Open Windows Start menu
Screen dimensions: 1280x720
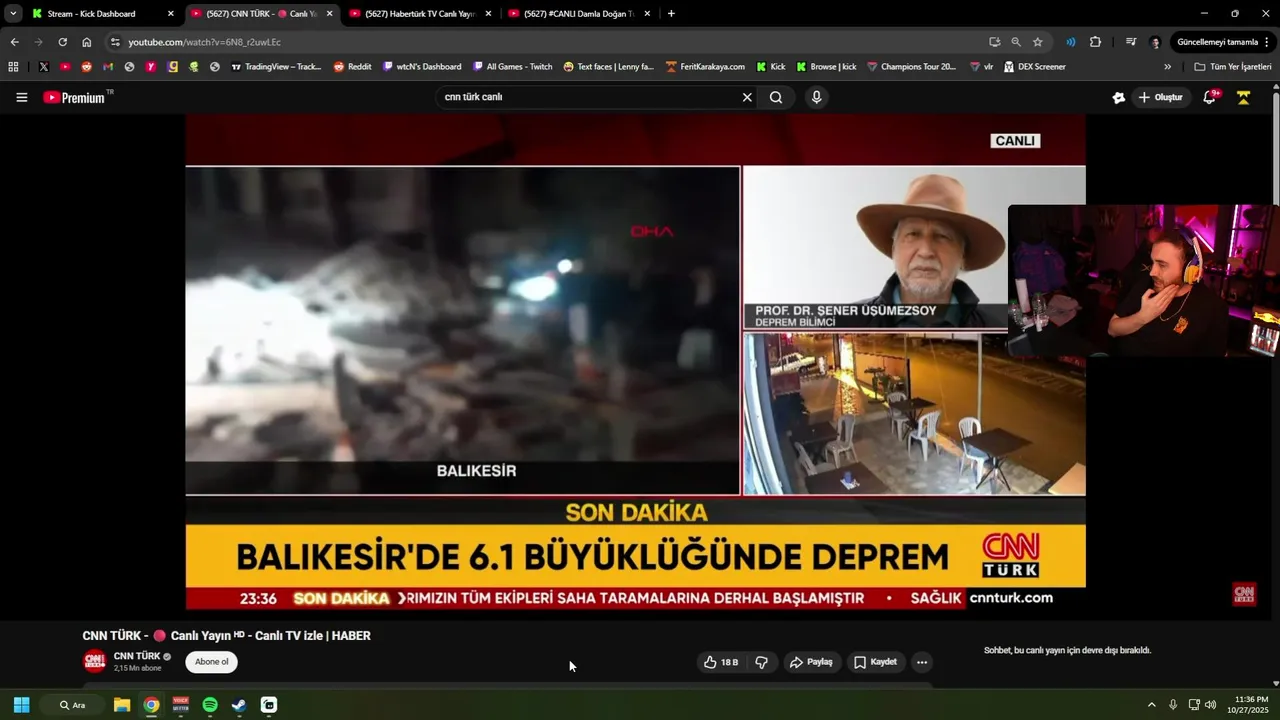point(21,705)
